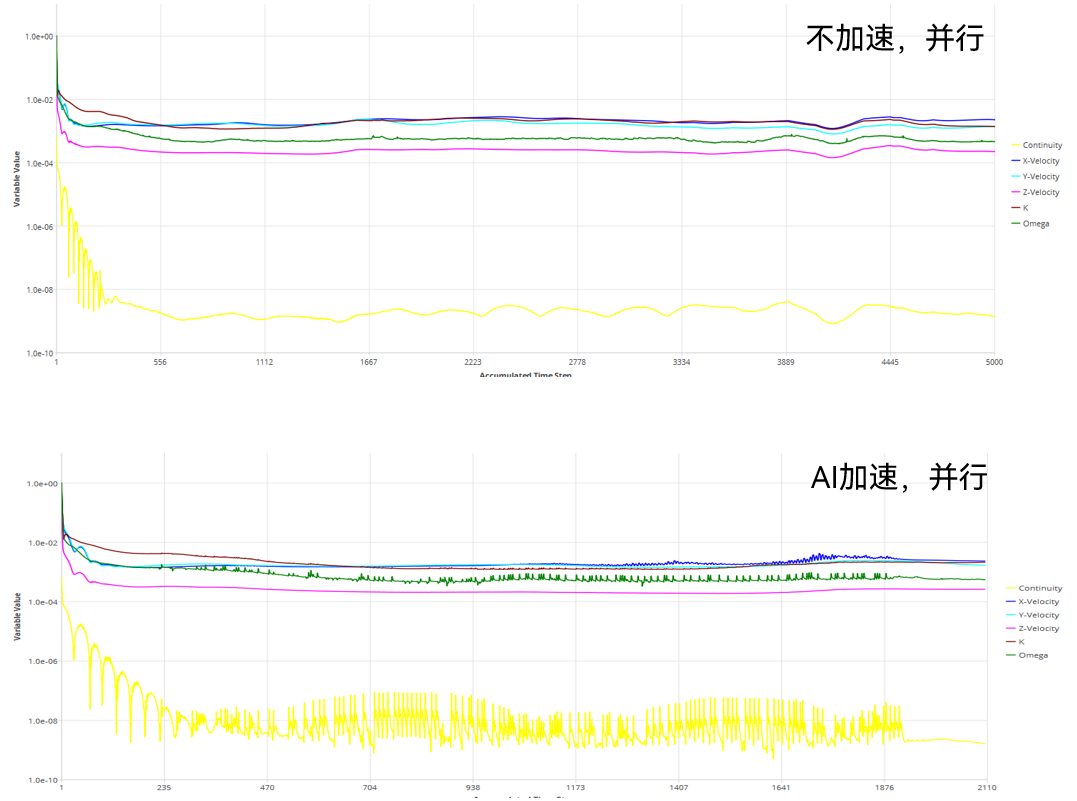The image size is (1077, 801).
Task: Click bottom chart x-axis tick 1173
Action: pyautogui.click(x=575, y=788)
